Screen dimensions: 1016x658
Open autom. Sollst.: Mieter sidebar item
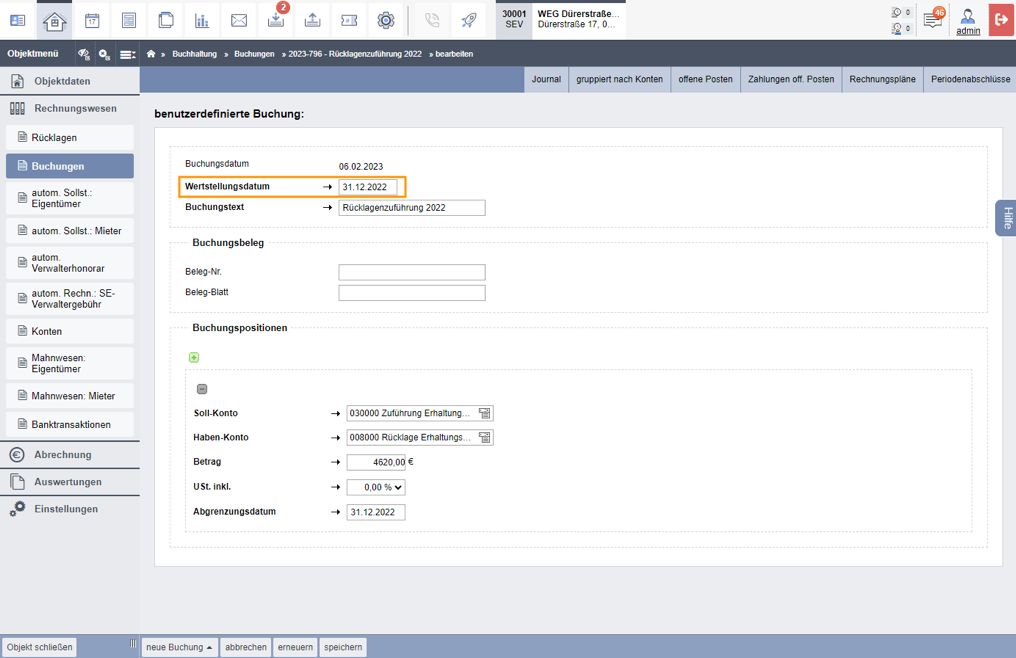(70, 231)
